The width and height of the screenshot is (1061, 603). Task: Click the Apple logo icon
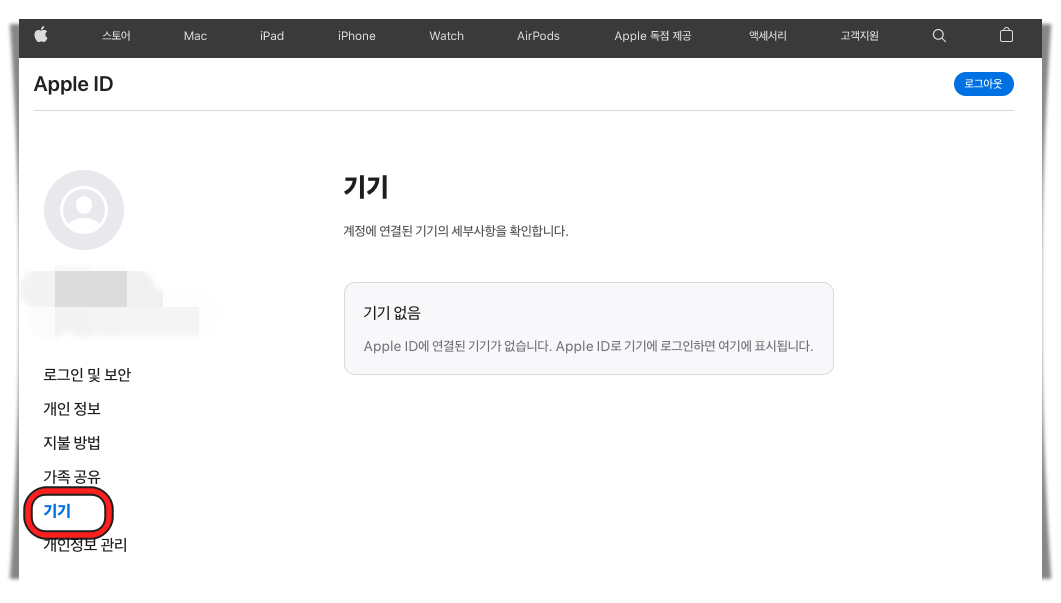pyautogui.click(x=41, y=36)
